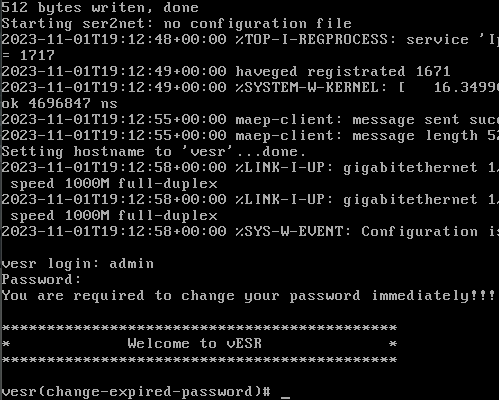
Task: Click the 'maep-client: message sent' log line
Action: tap(250, 119)
